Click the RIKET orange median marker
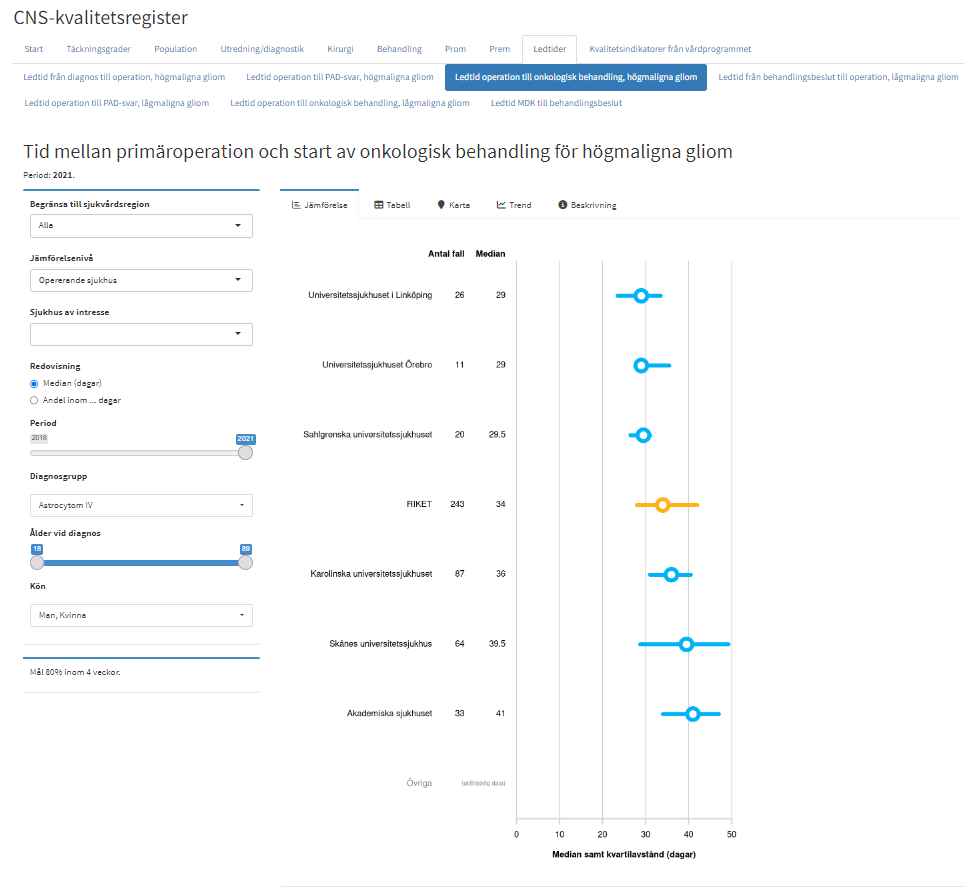Viewport: 964px width, 889px height. point(662,504)
